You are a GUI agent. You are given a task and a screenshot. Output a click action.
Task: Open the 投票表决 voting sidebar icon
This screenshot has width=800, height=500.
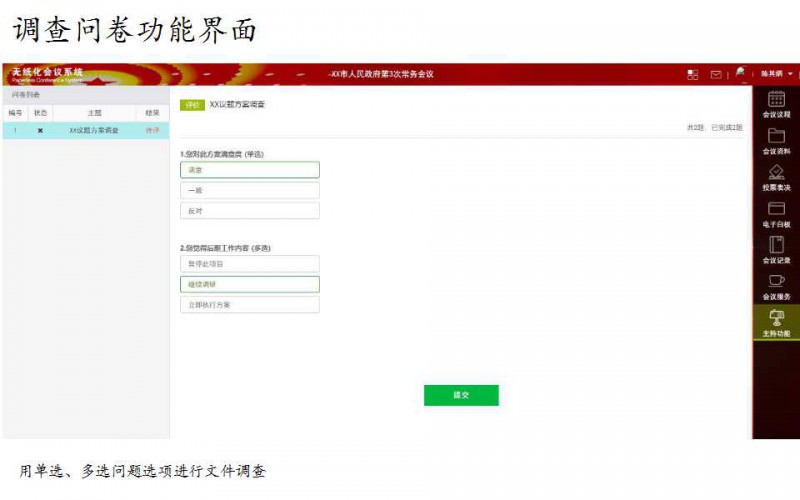(776, 178)
